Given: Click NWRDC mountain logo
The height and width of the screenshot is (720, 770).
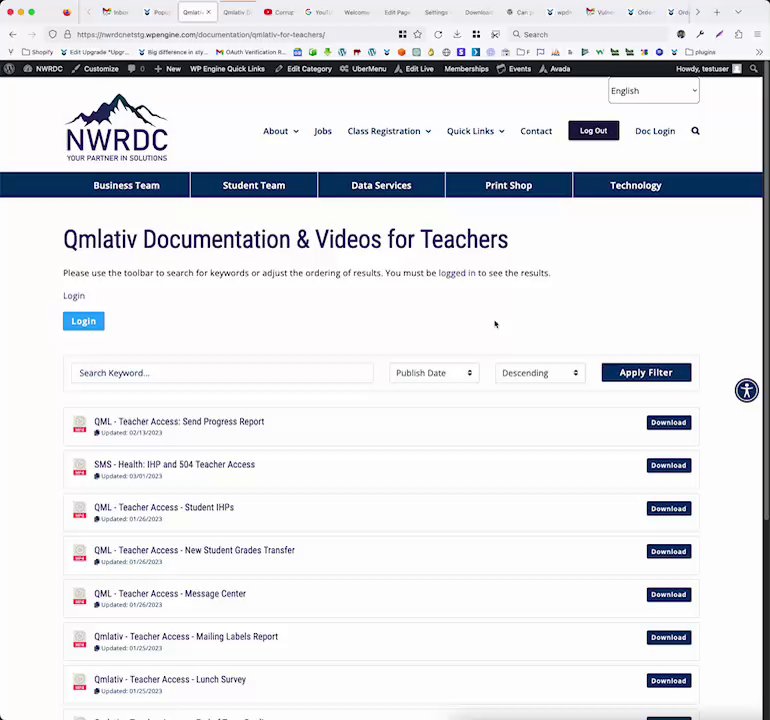Looking at the screenshot, I should click(x=117, y=128).
